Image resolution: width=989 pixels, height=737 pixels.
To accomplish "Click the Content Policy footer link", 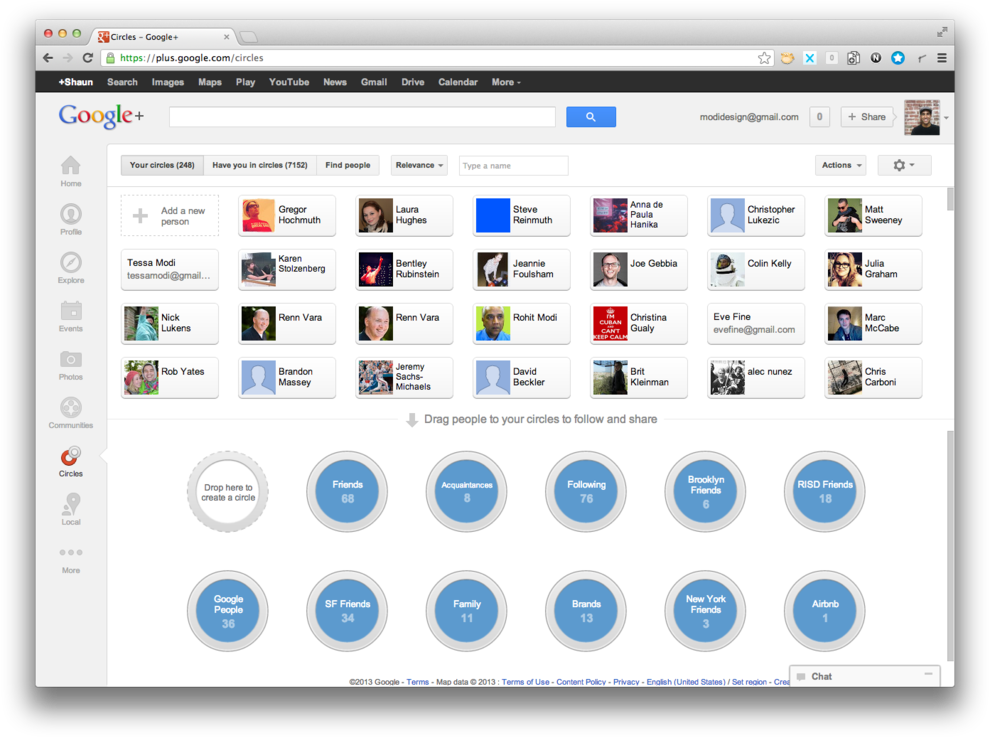I will (x=581, y=681).
